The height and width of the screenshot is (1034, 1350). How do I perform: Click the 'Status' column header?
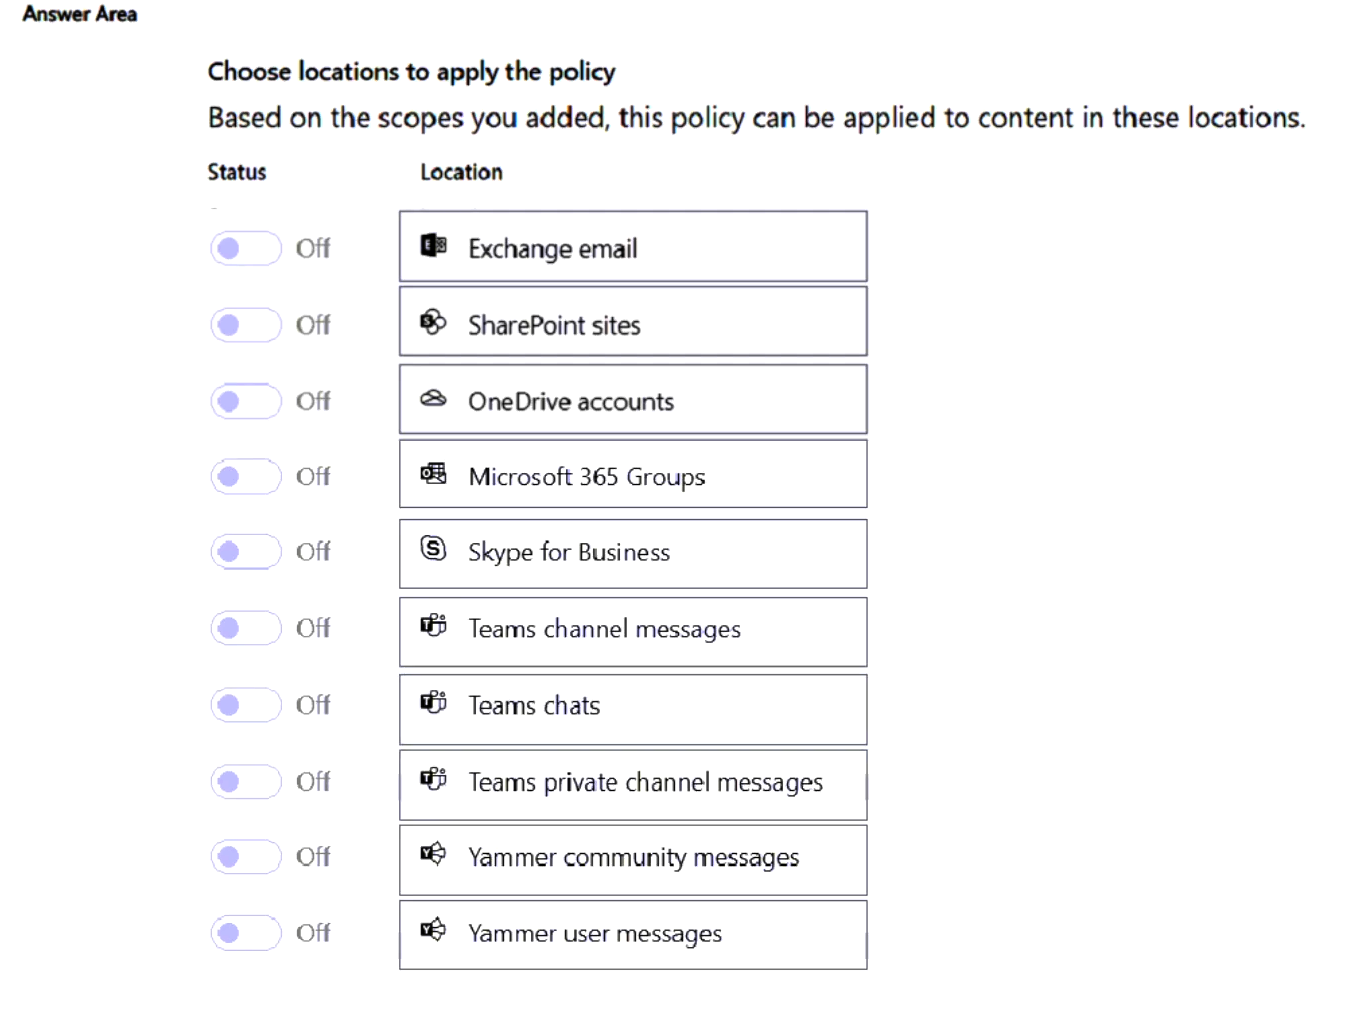pos(237,172)
